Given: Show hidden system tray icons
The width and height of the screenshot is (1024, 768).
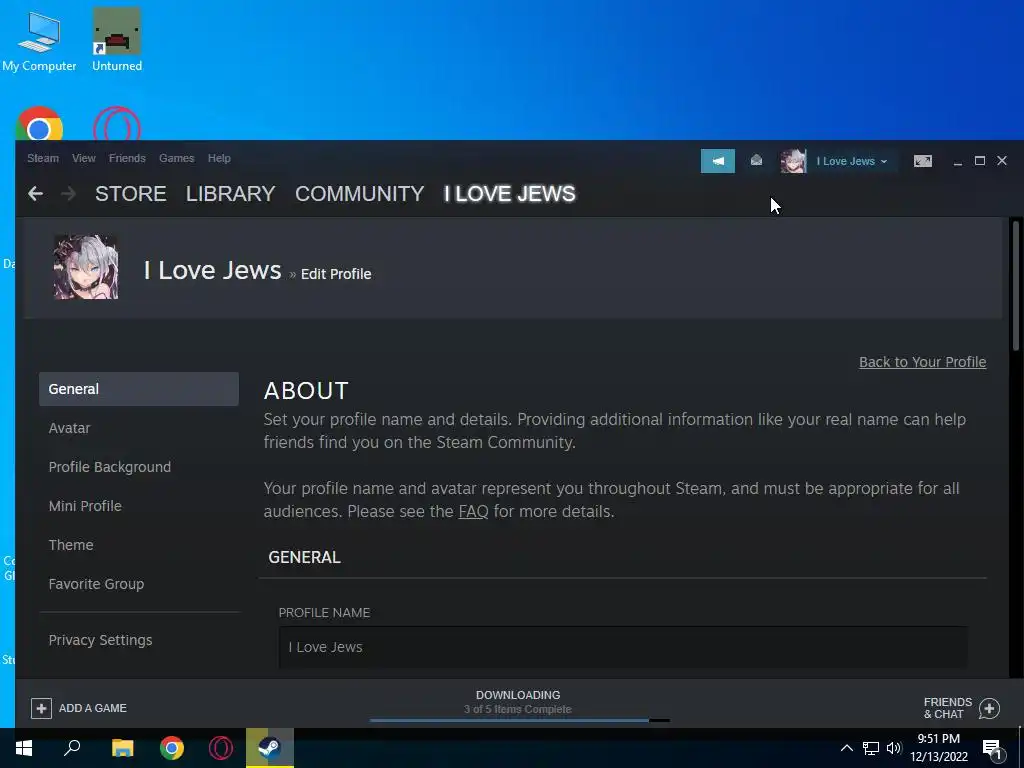Looking at the screenshot, I should 846,748.
